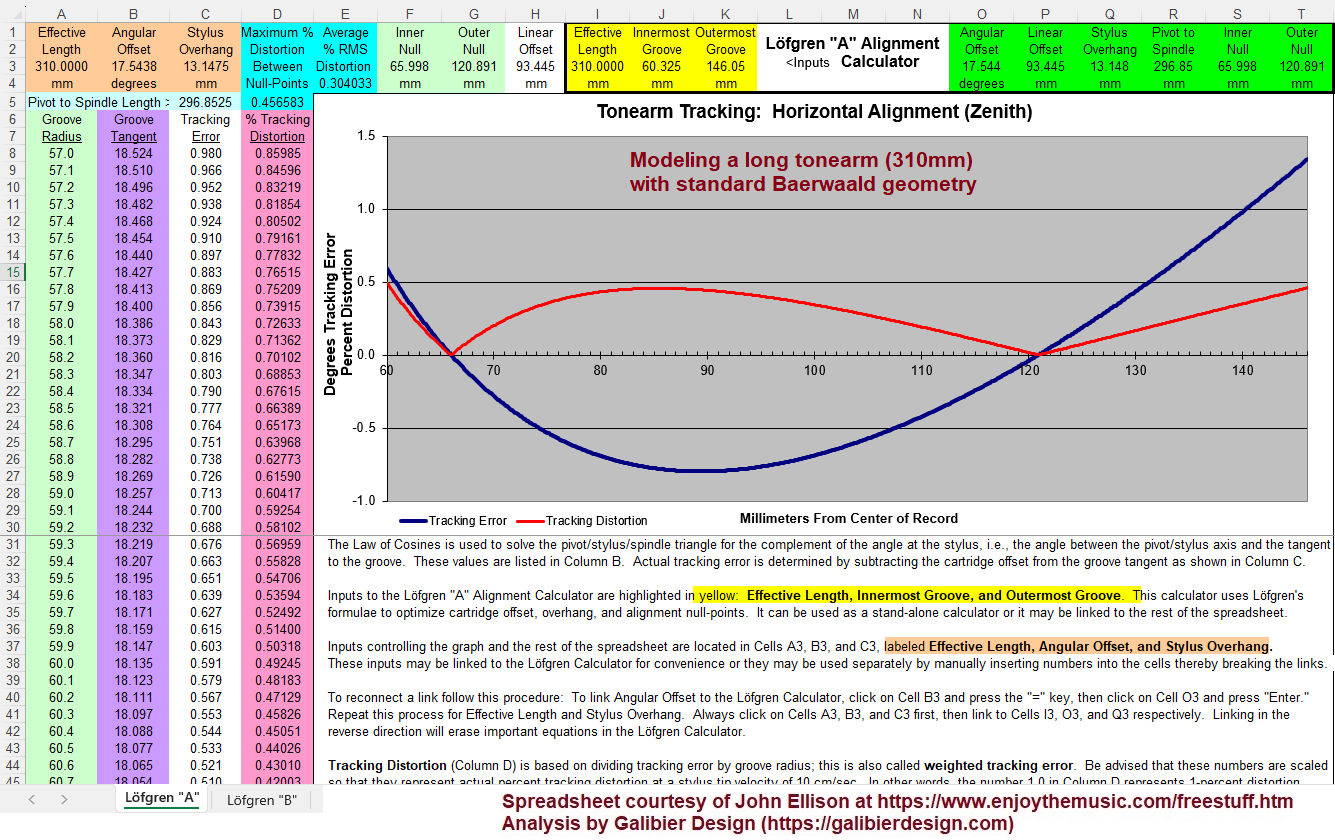Click the "Modeling a long tonearm" chart annotation
Image resolution: width=1335 pixels, height=840 pixels.
802,172
